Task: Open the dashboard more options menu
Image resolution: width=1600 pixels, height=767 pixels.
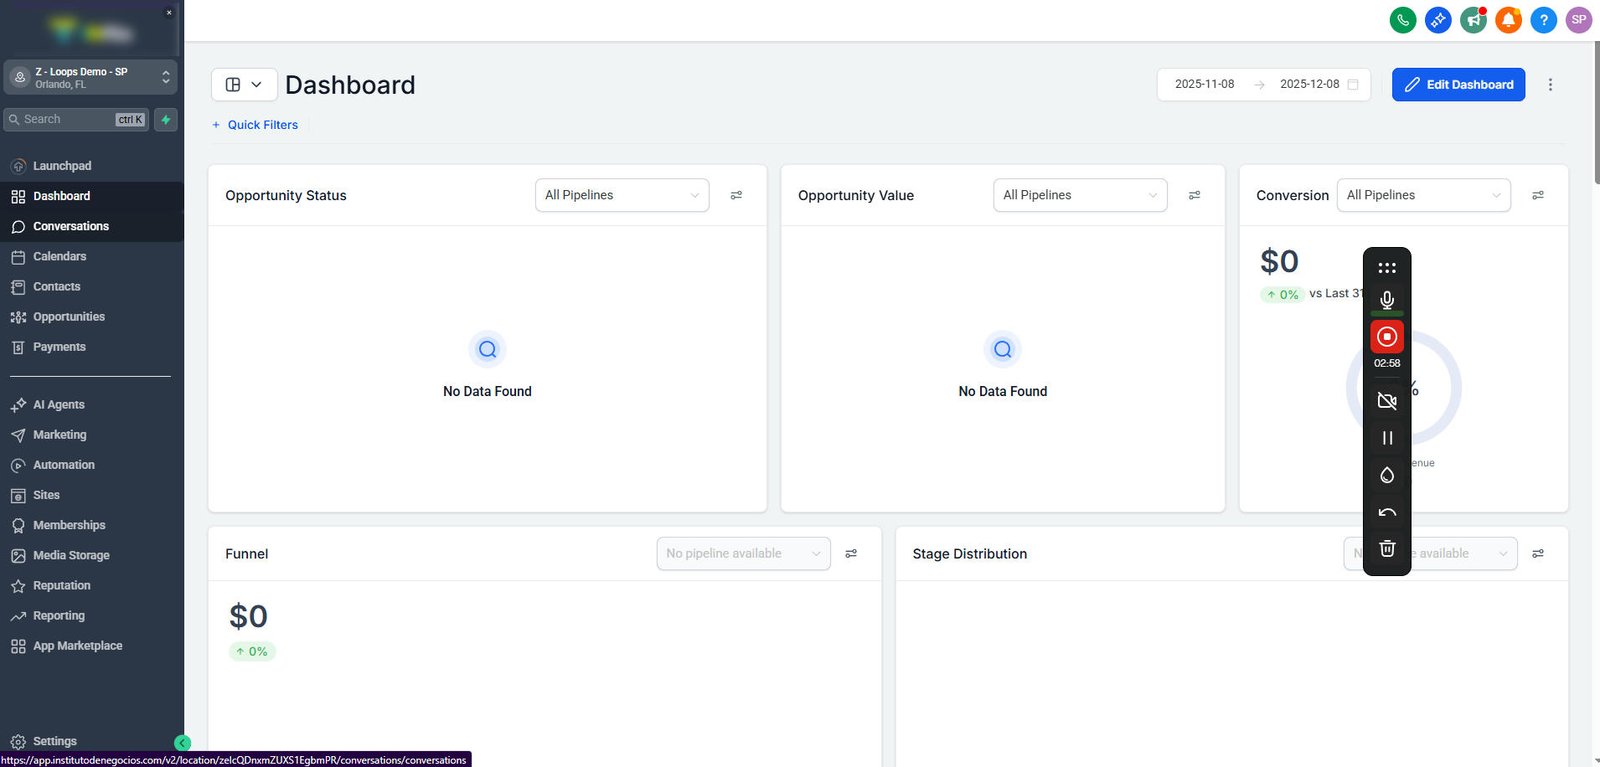Action: (x=1550, y=85)
